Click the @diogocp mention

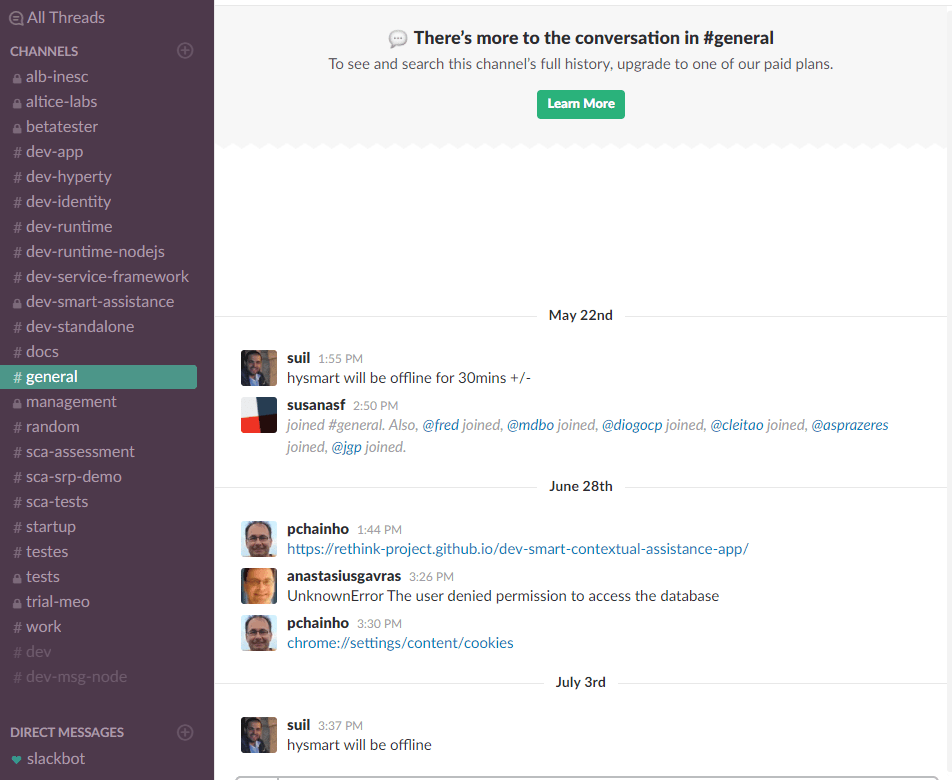point(632,425)
